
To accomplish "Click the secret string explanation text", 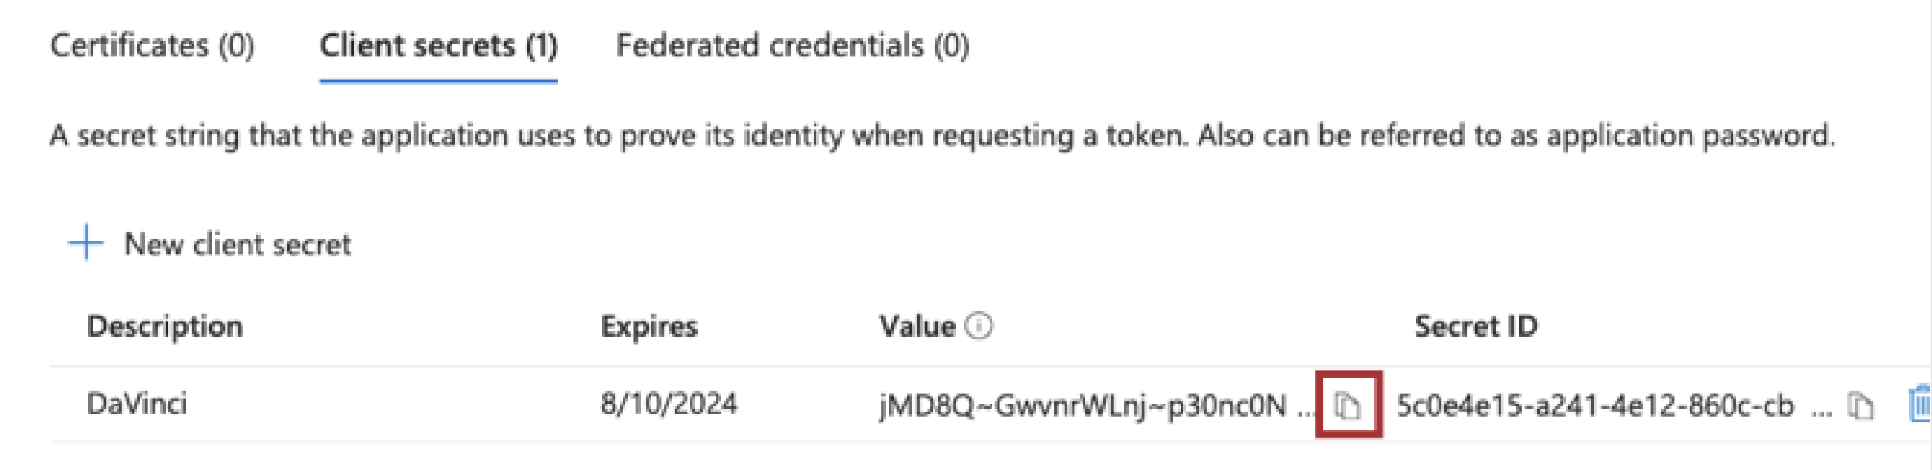I will tap(942, 135).
